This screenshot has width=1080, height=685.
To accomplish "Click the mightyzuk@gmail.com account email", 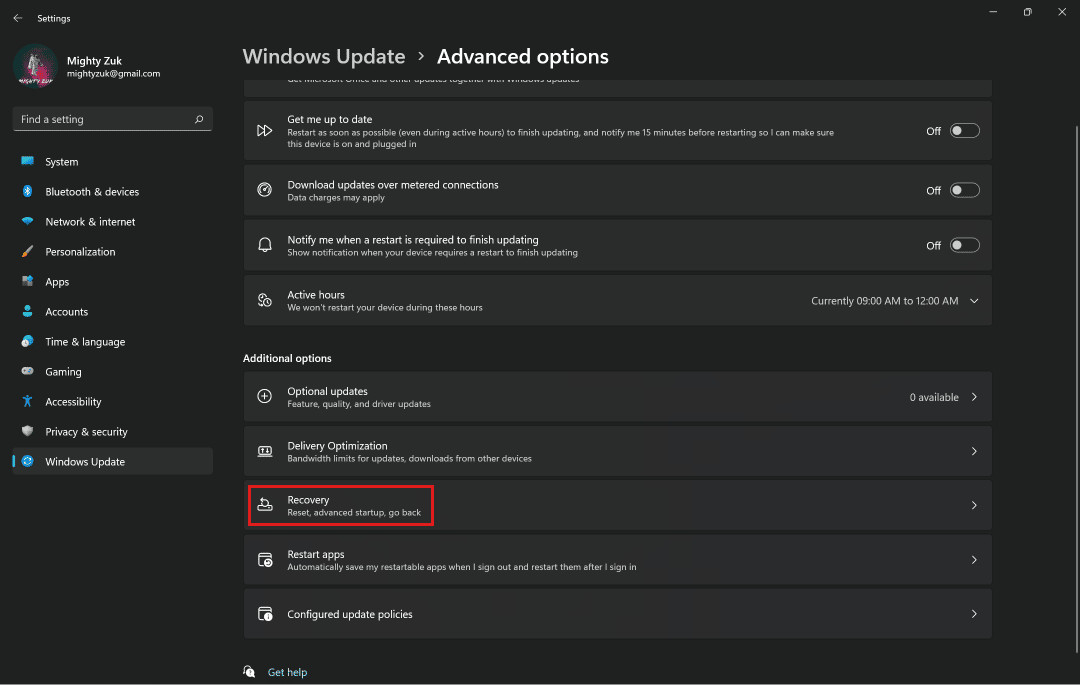I will pos(114,74).
